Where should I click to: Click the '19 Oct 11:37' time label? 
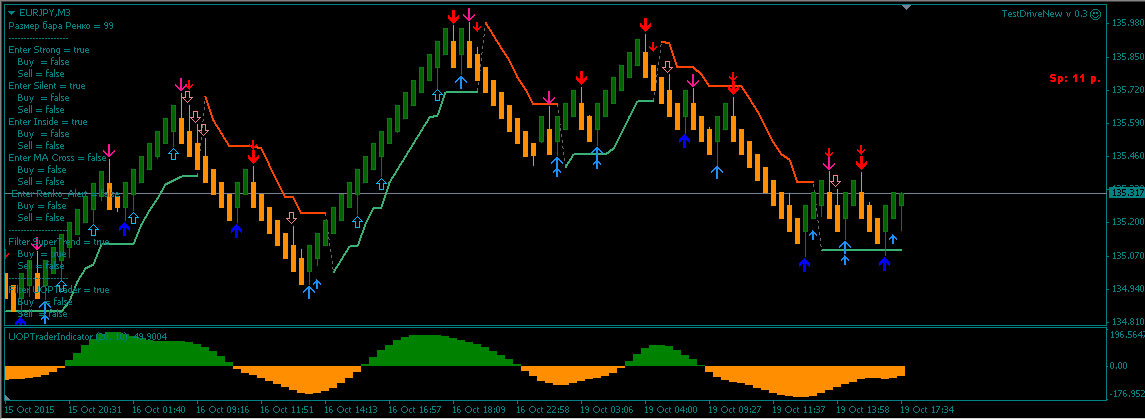pos(800,410)
